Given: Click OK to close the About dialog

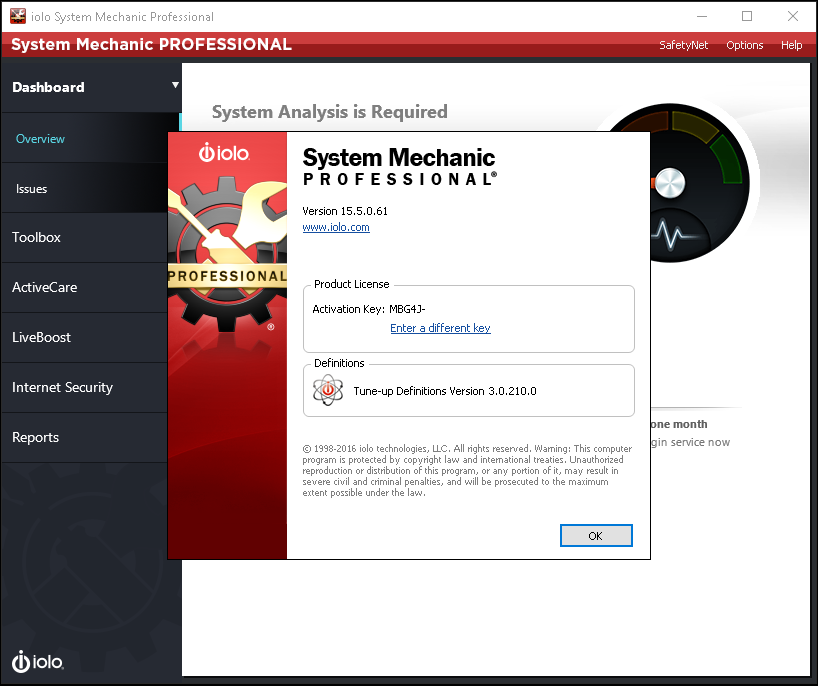Looking at the screenshot, I should click(x=596, y=536).
